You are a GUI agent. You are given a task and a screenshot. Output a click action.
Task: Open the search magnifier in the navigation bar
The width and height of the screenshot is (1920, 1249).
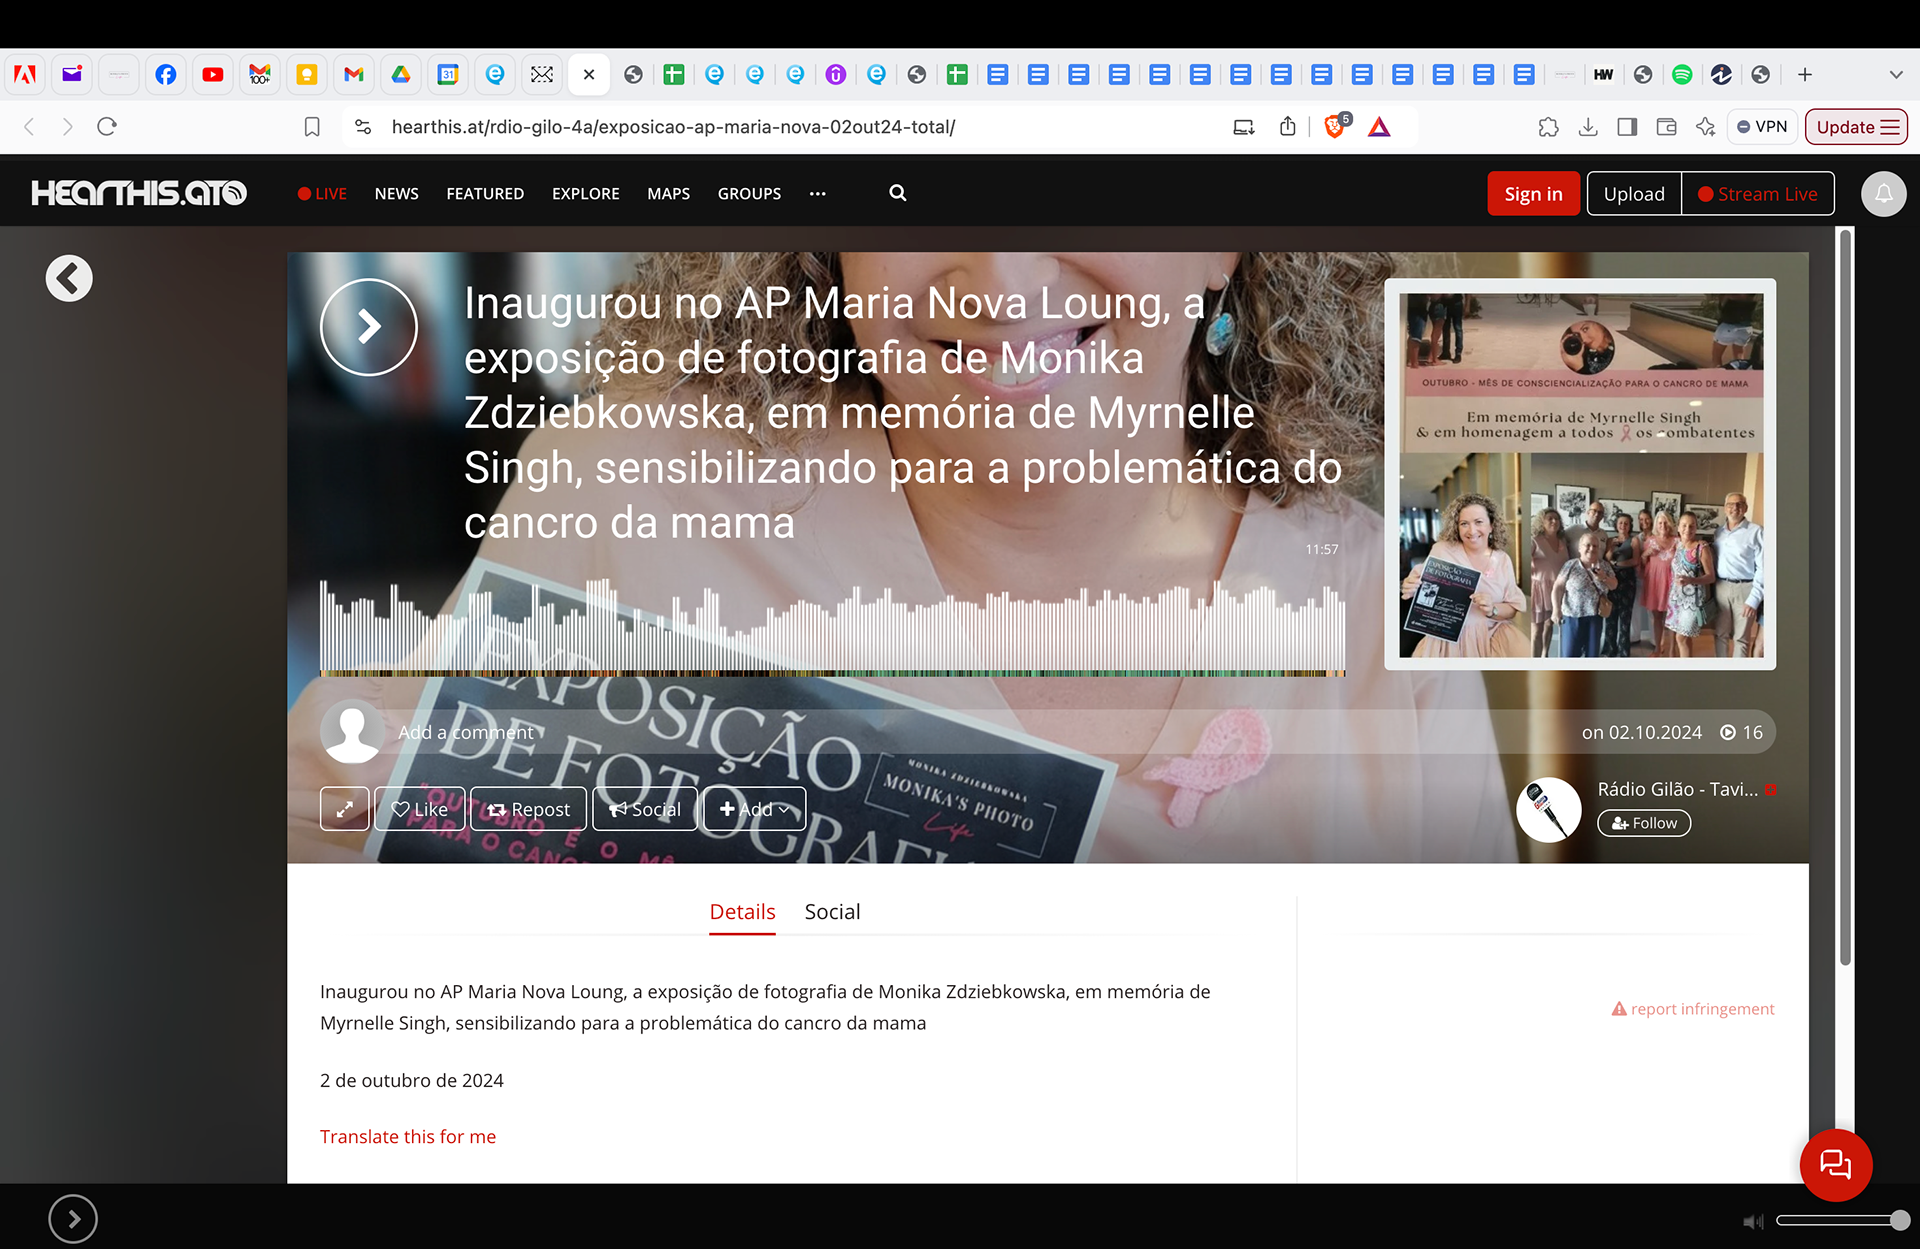point(898,193)
